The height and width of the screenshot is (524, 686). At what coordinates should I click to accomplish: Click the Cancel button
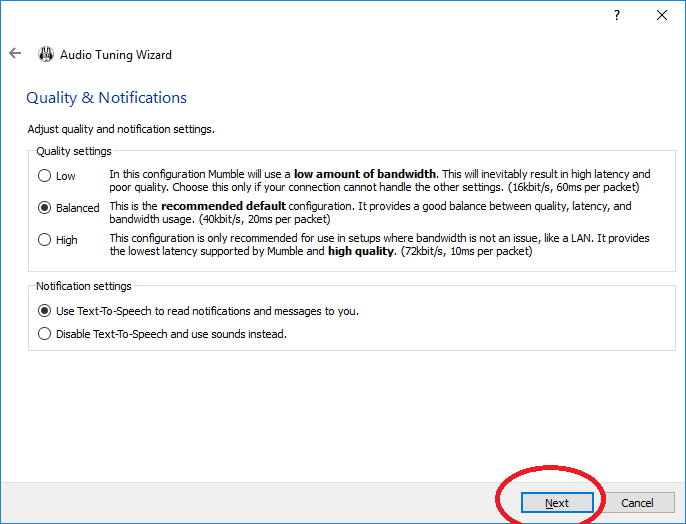coord(637,503)
